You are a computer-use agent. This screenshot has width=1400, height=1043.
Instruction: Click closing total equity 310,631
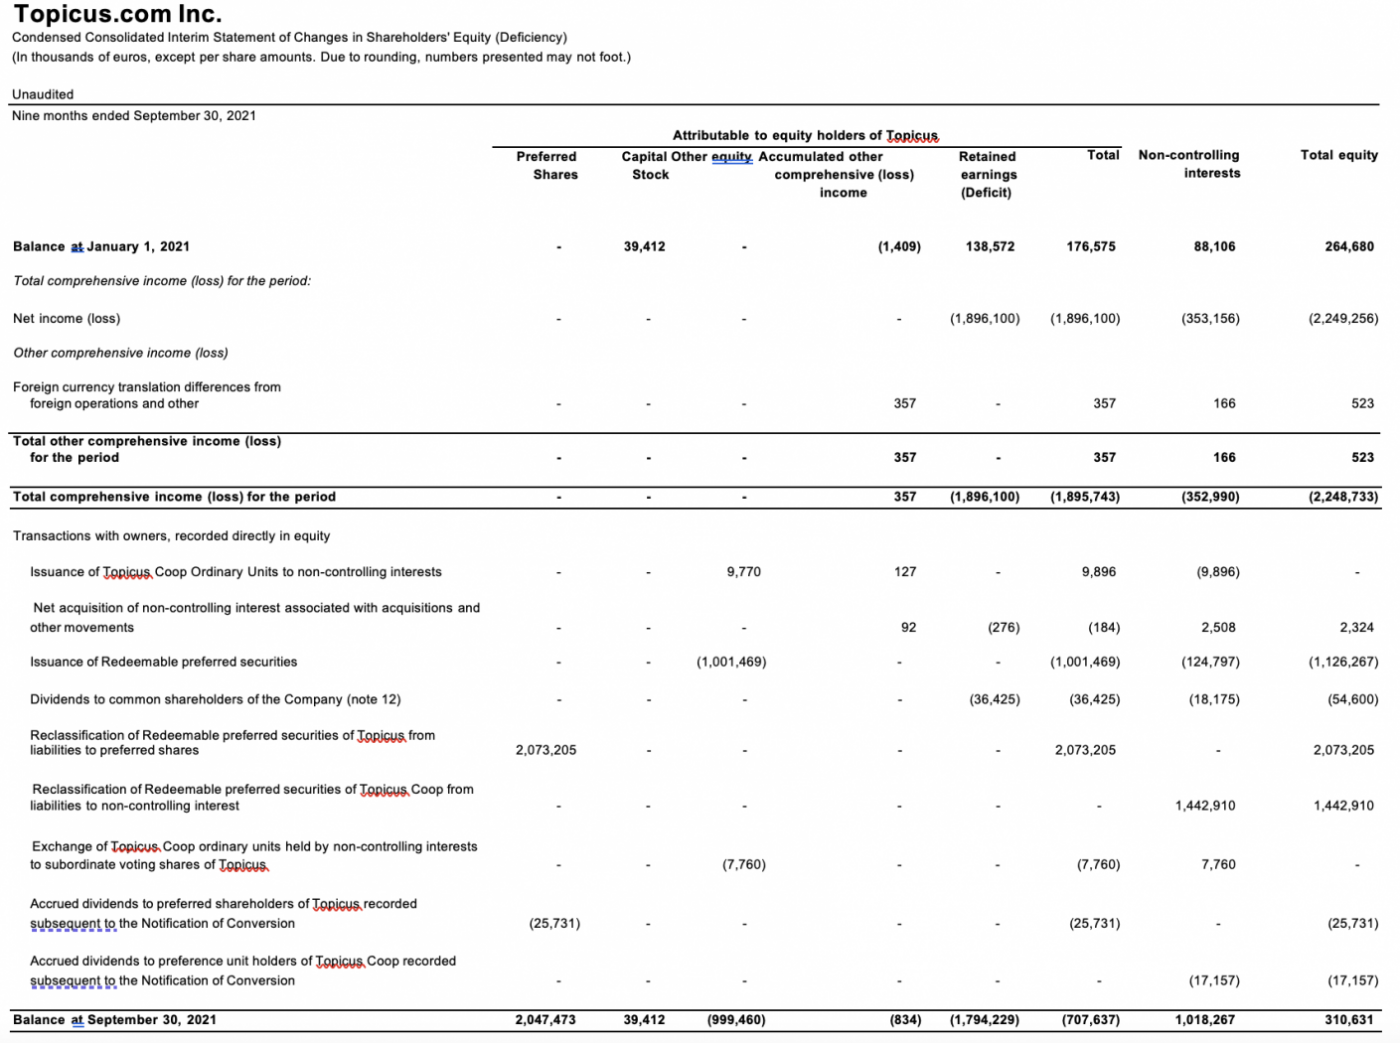[1349, 1020]
